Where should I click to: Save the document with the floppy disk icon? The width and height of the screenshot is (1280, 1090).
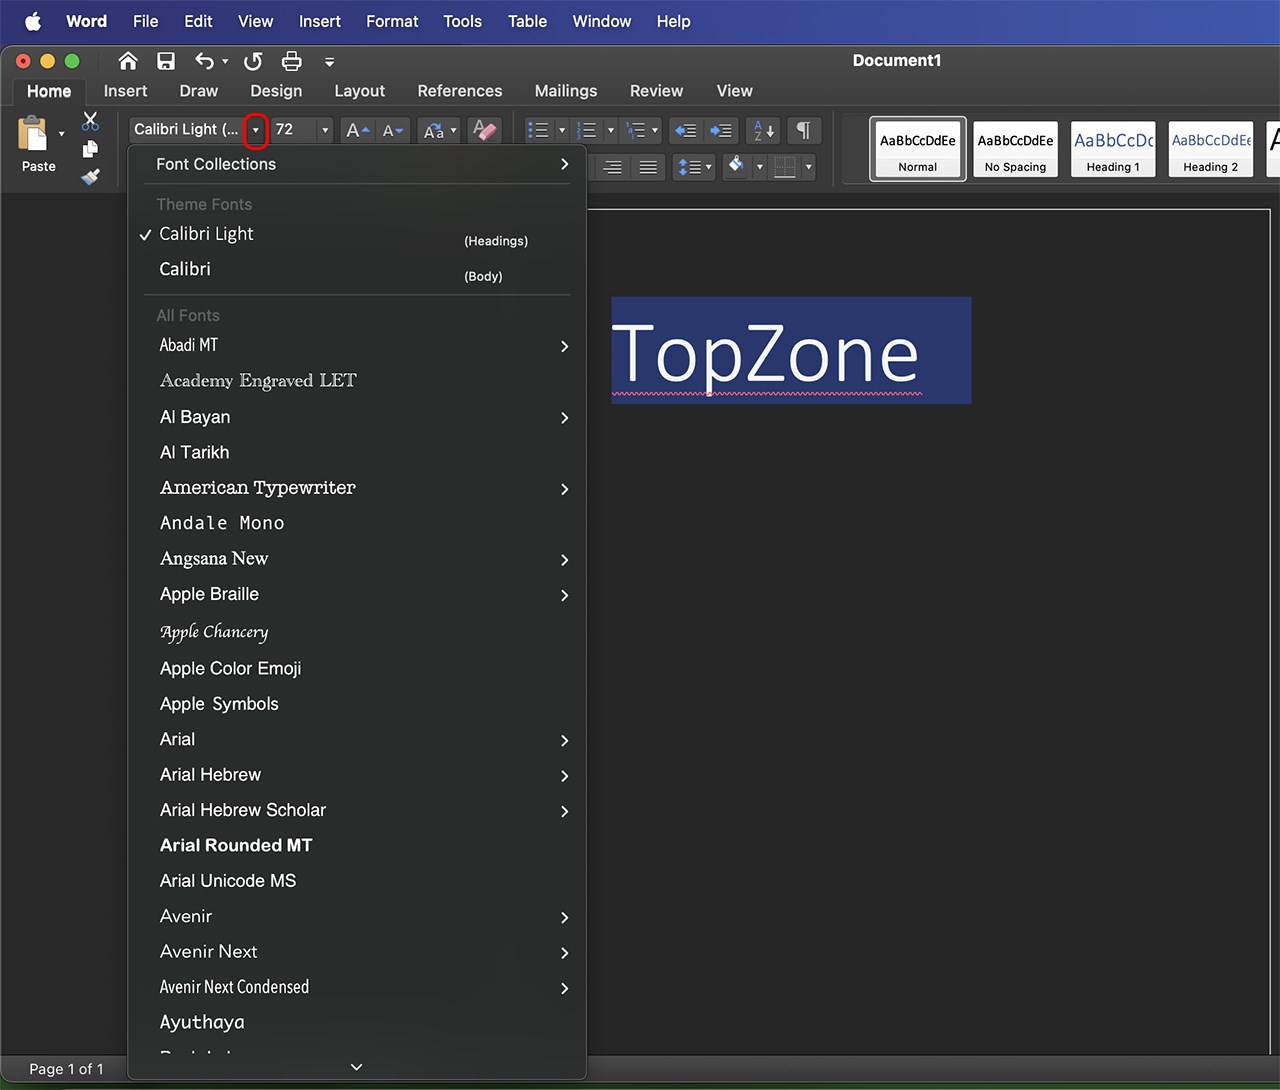click(x=166, y=61)
